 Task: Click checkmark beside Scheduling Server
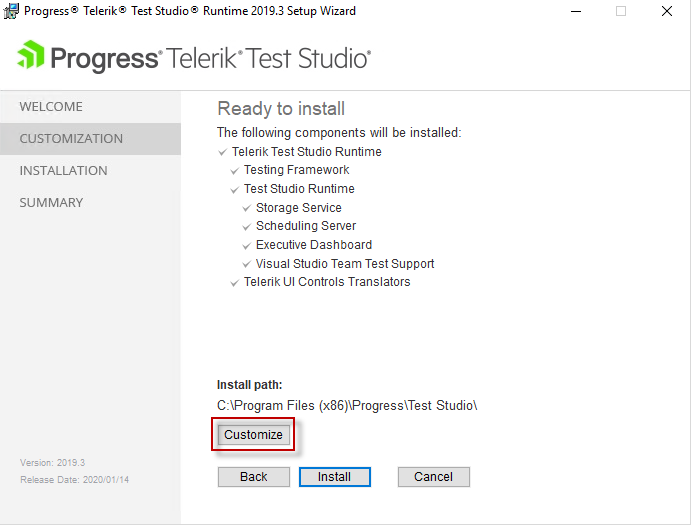tap(246, 227)
